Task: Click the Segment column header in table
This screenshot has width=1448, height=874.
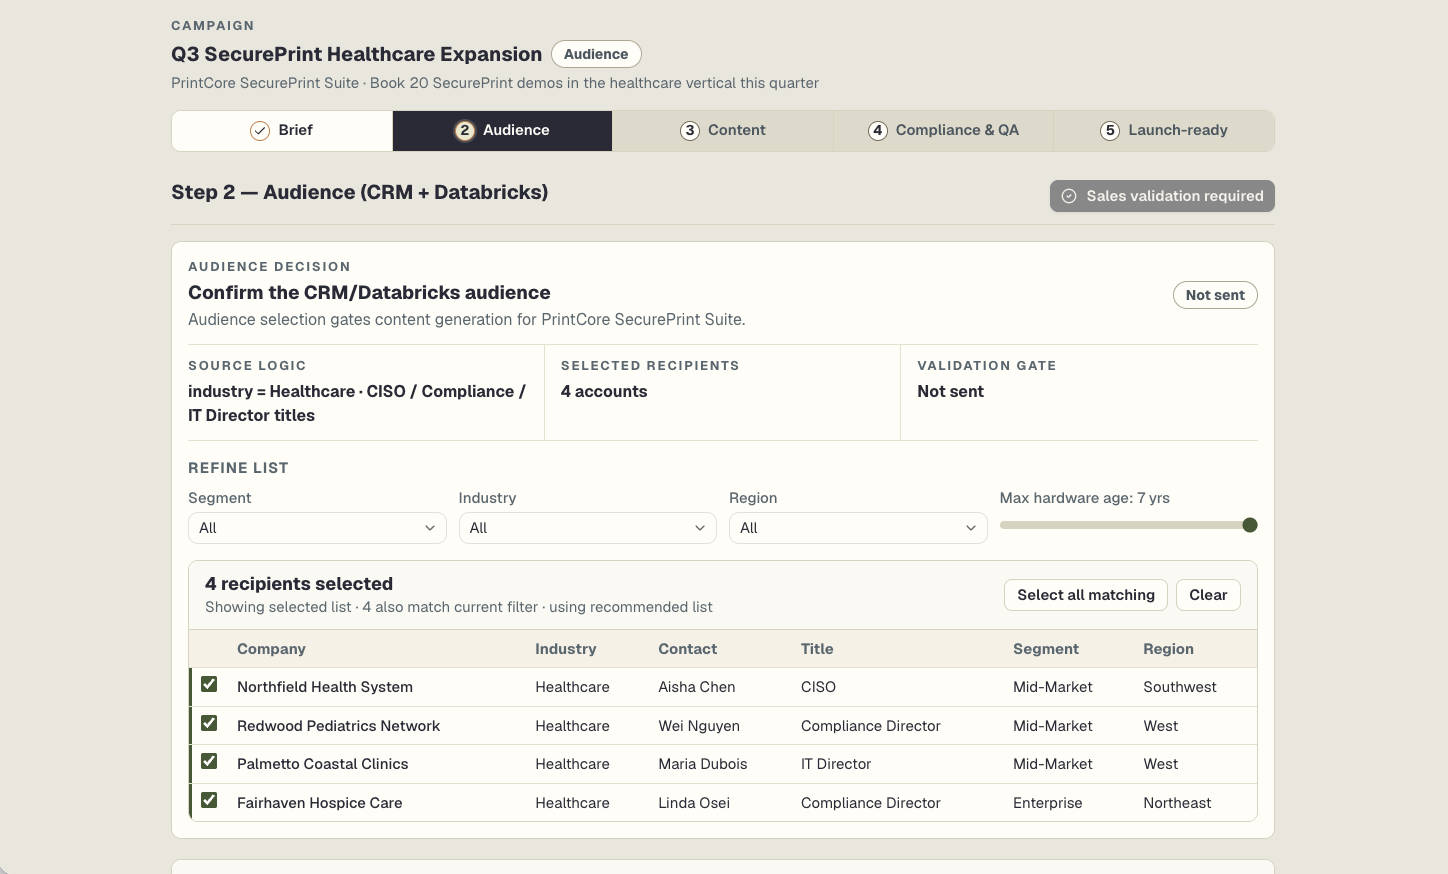Action: pos(1046,649)
